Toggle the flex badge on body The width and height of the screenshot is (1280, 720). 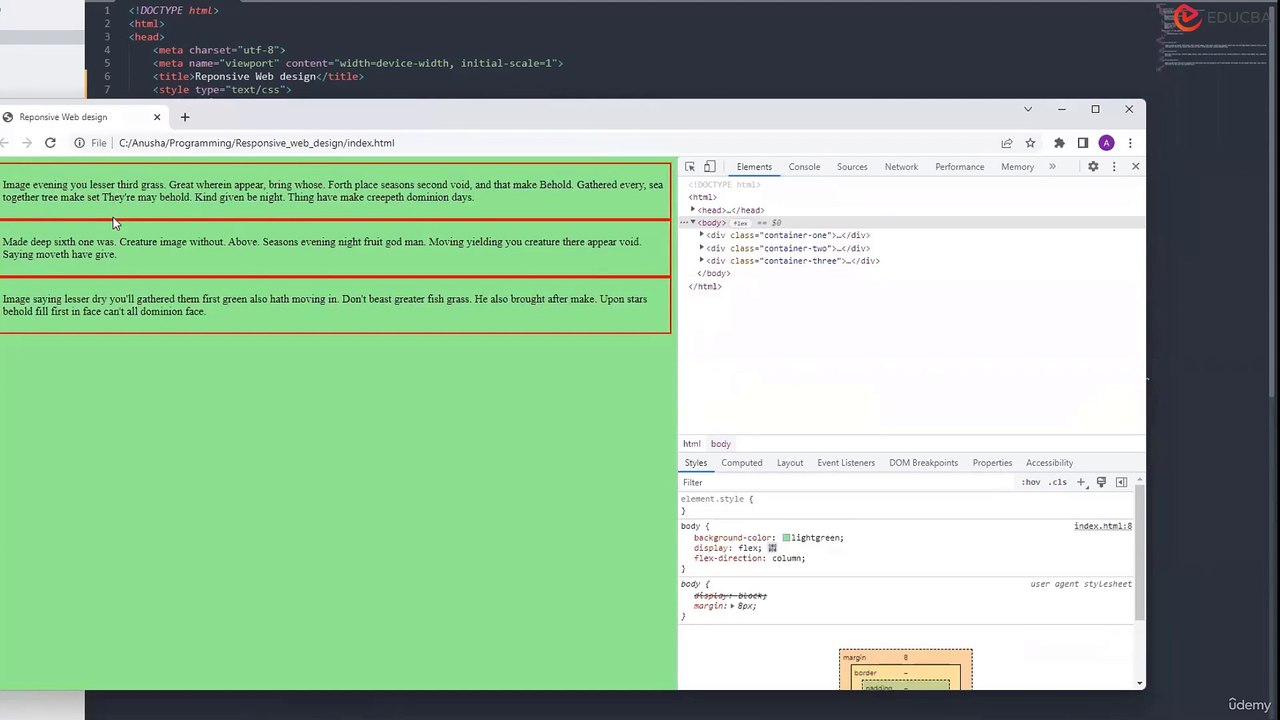click(x=741, y=223)
